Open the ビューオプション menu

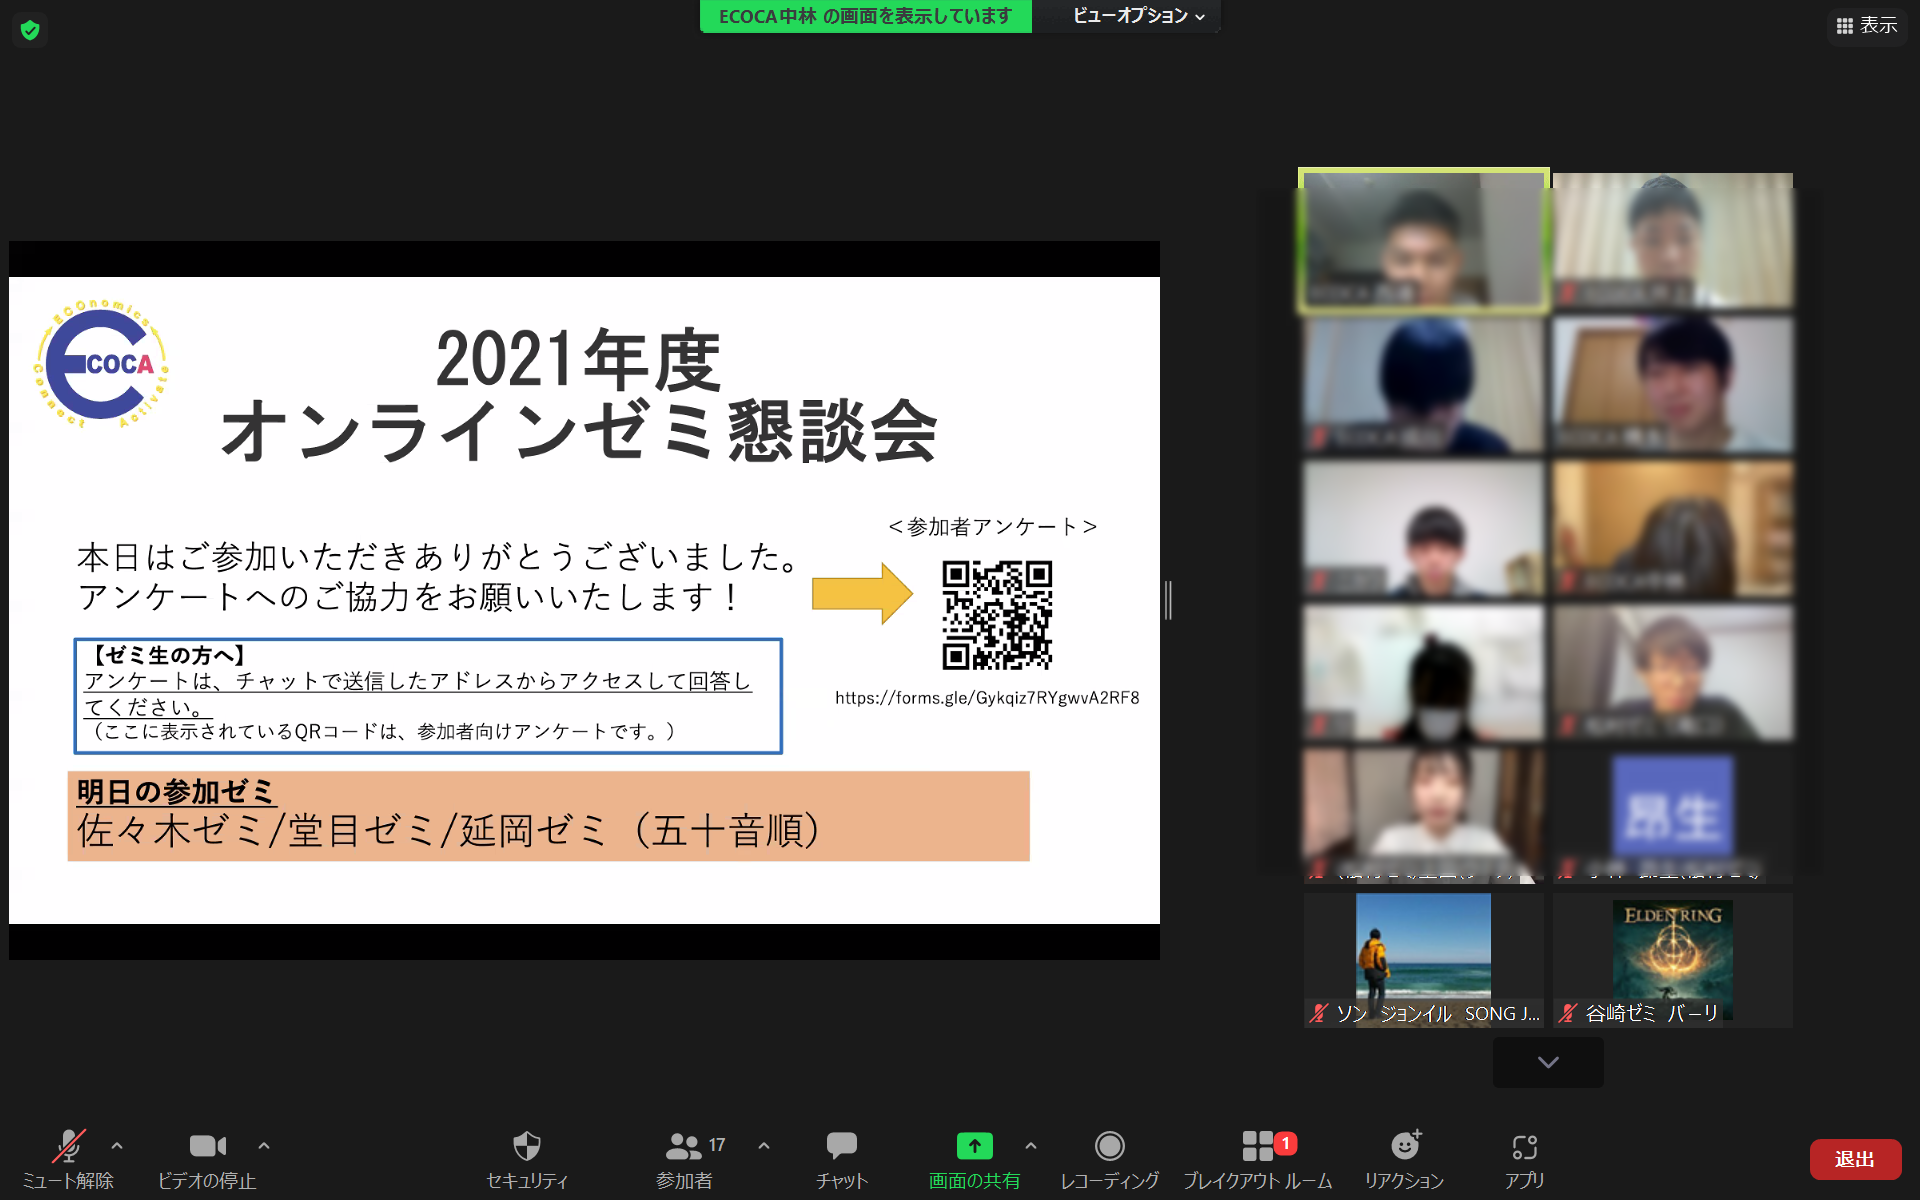pyautogui.click(x=1125, y=16)
